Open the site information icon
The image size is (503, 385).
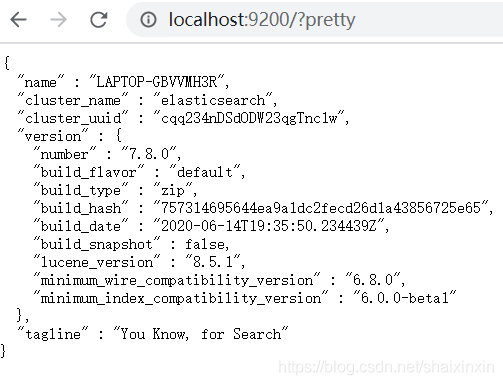(x=148, y=20)
